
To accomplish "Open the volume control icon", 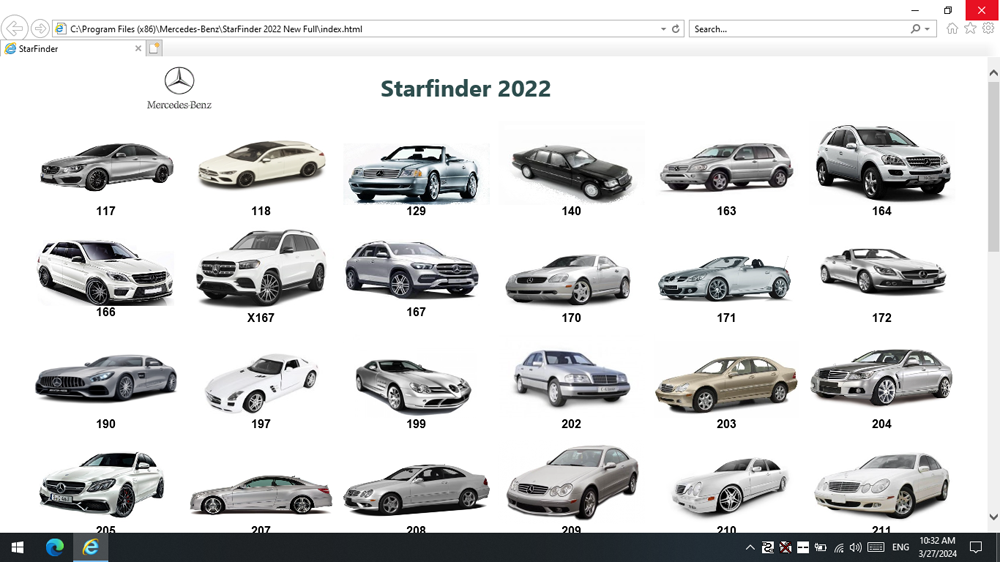I will [x=856, y=547].
